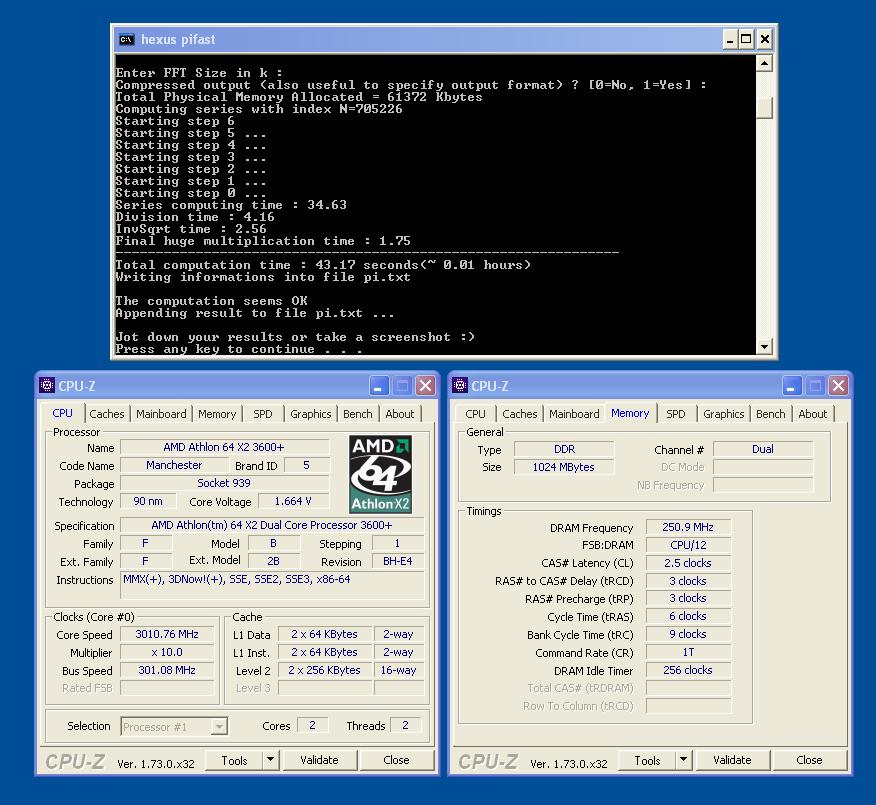Viewport: 876px width, 805px height.
Task: Expand Tools dropdown arrow in right CPU-Z
Action: (683, 760)
